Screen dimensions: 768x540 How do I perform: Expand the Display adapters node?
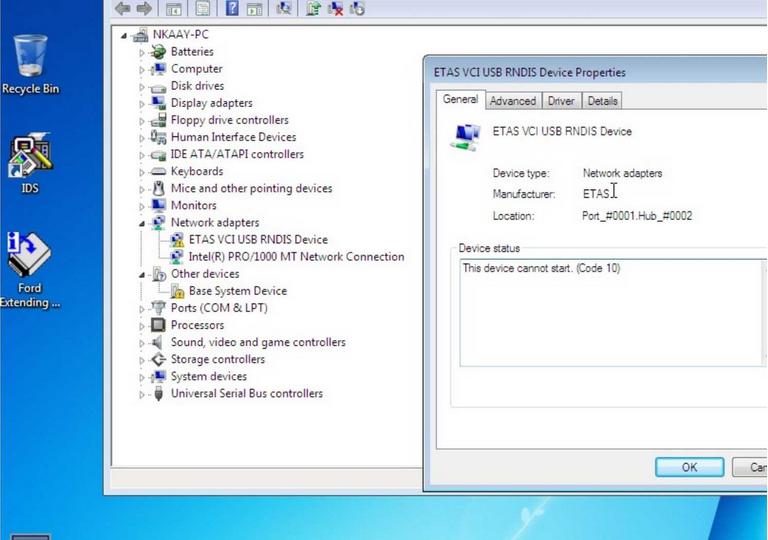[x=142, y=103]
